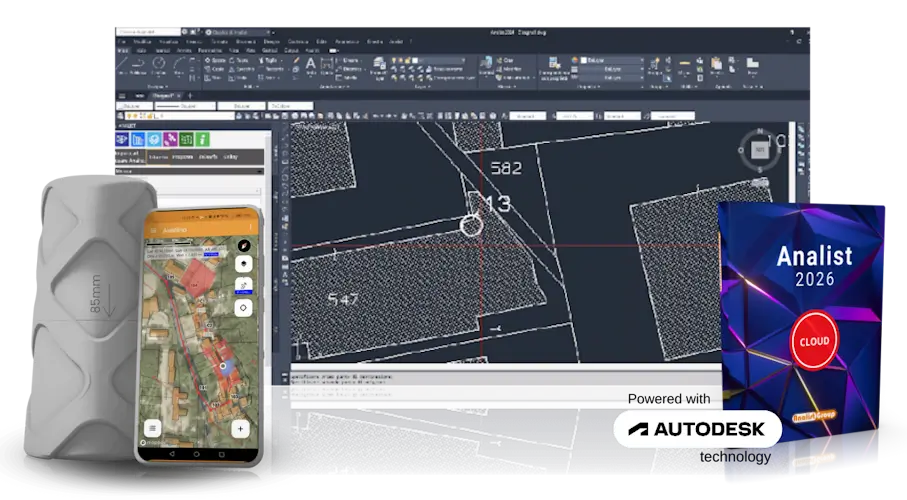The height and width of the screenshot is (500, 907).
Task: Open the pink satellite Analist icon
Action: 170,139
